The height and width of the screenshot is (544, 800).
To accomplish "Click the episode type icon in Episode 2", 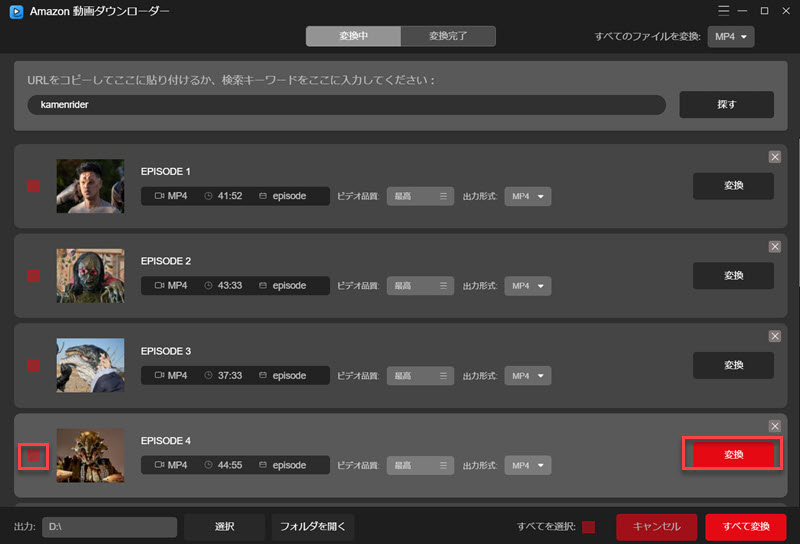I will coord(263,286).
